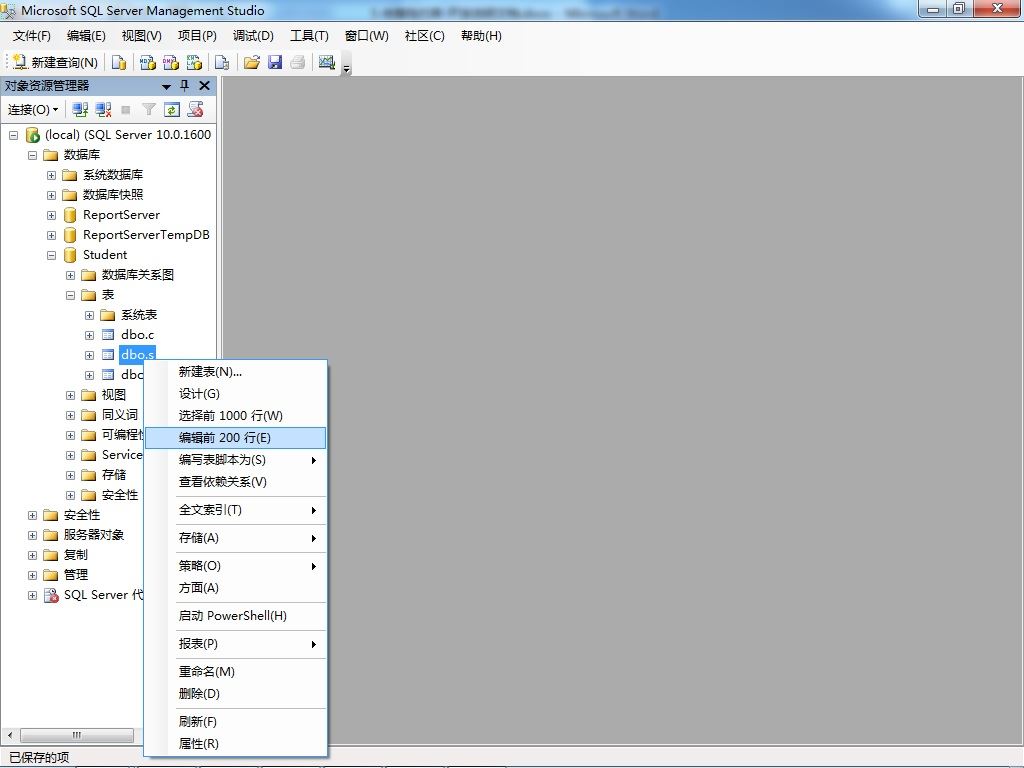This screenshot has height=768, width=1024.
Task: Expand the 系统表 folder
Action: click(89, 315)
